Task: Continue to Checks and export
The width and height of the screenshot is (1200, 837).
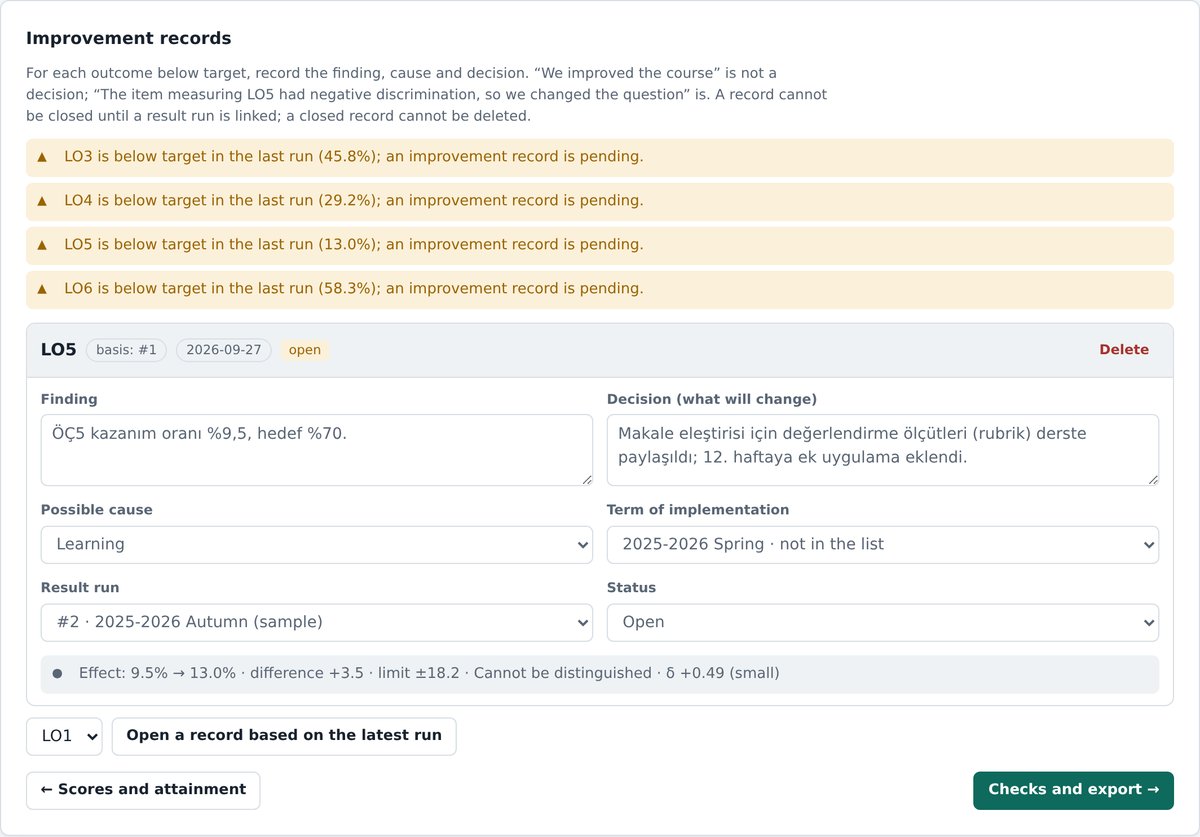Action: pos(1073,790)
